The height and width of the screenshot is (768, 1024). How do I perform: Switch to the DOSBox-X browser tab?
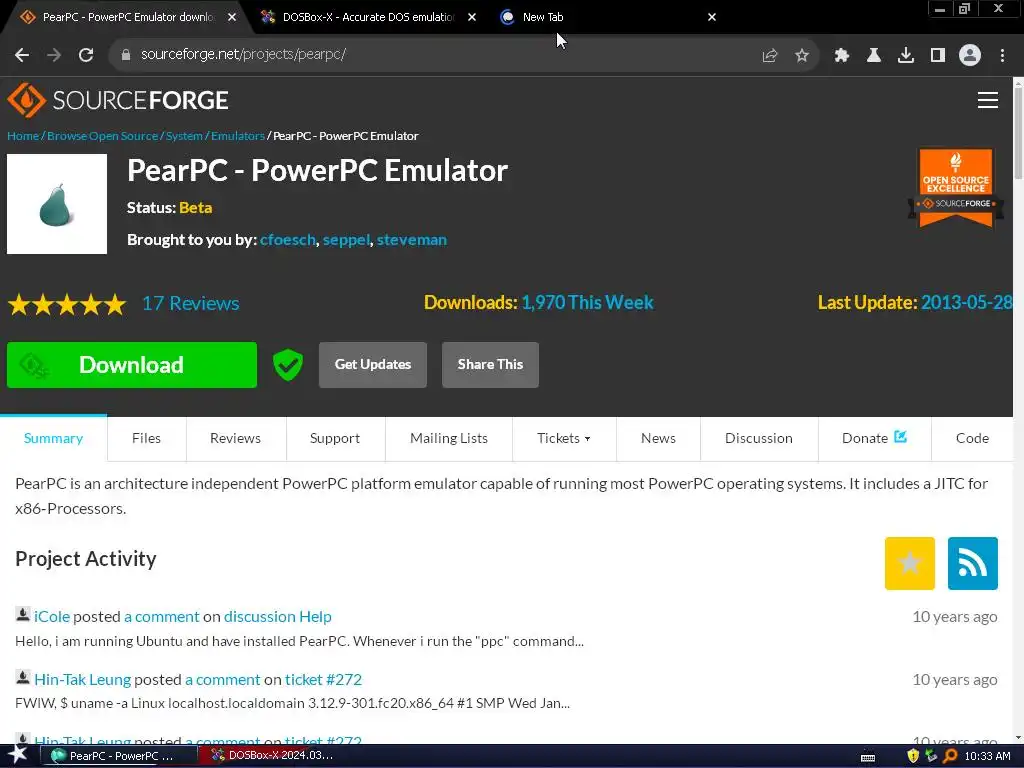click(366, 17)
